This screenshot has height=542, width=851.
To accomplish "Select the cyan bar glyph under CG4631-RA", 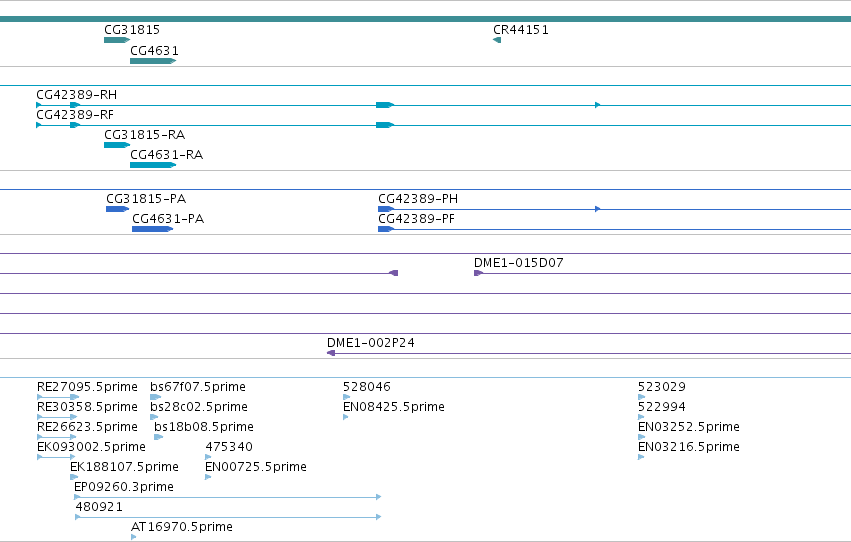I will [x=153, y=165].
